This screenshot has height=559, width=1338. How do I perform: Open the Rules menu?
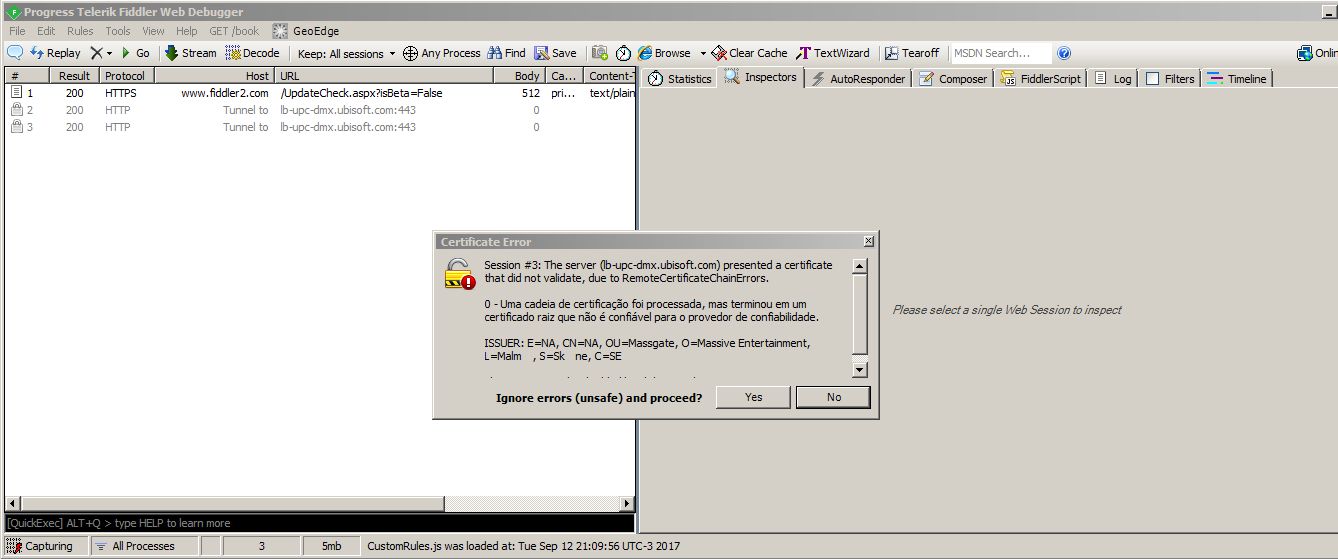coord(80,31)
